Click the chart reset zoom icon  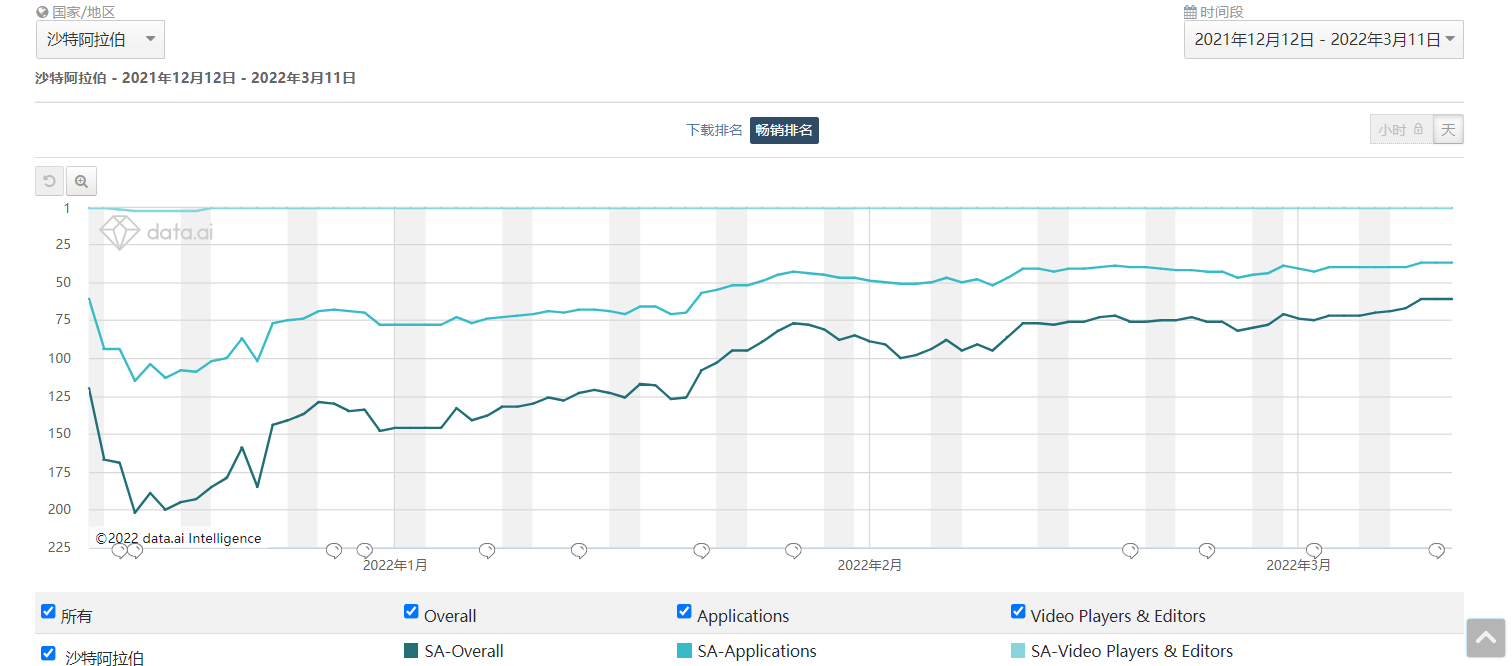pyautogui.click(x=50, y=181)
